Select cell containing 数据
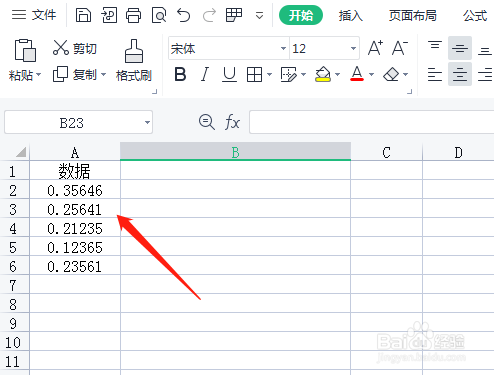The width and height of the screenshot is (494, 375). point(75,171)
